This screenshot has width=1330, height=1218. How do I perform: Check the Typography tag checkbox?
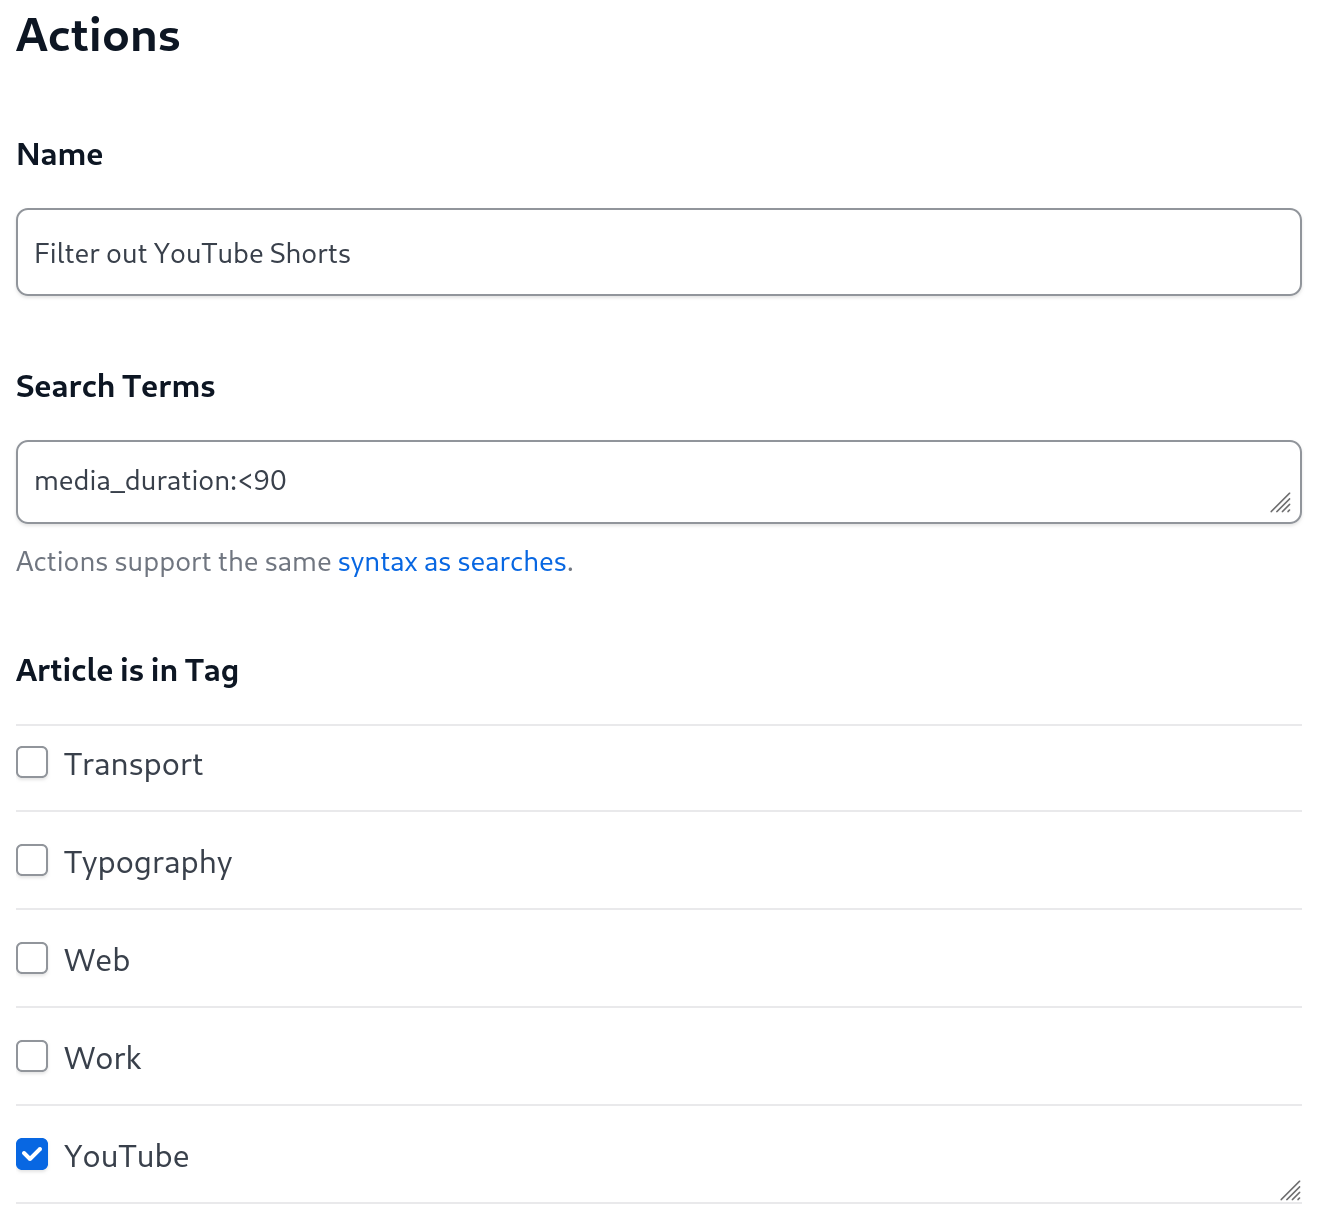(32, 860)
